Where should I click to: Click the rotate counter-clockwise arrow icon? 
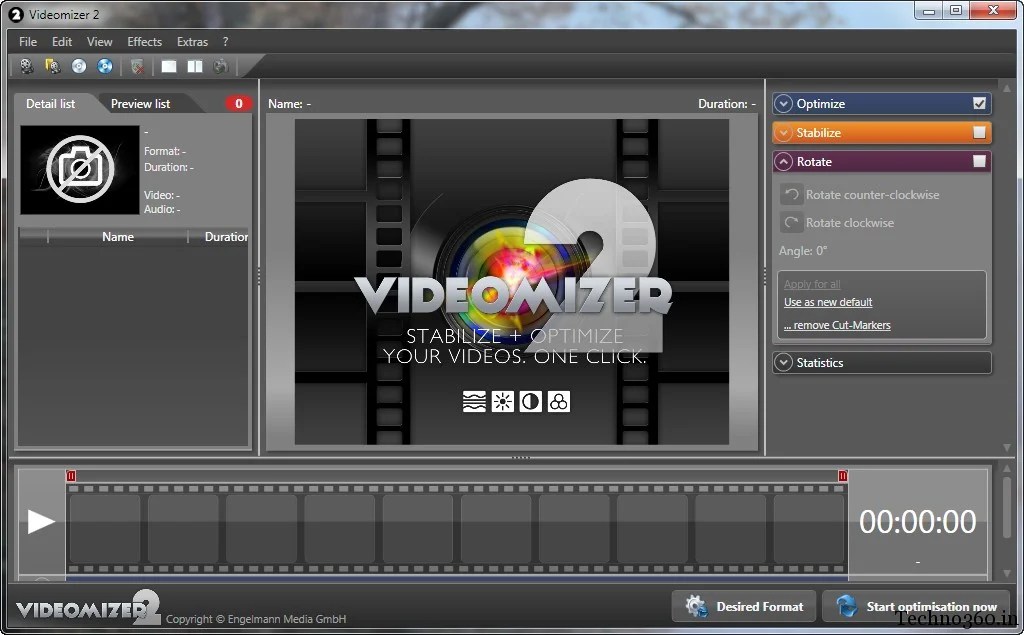791,195
